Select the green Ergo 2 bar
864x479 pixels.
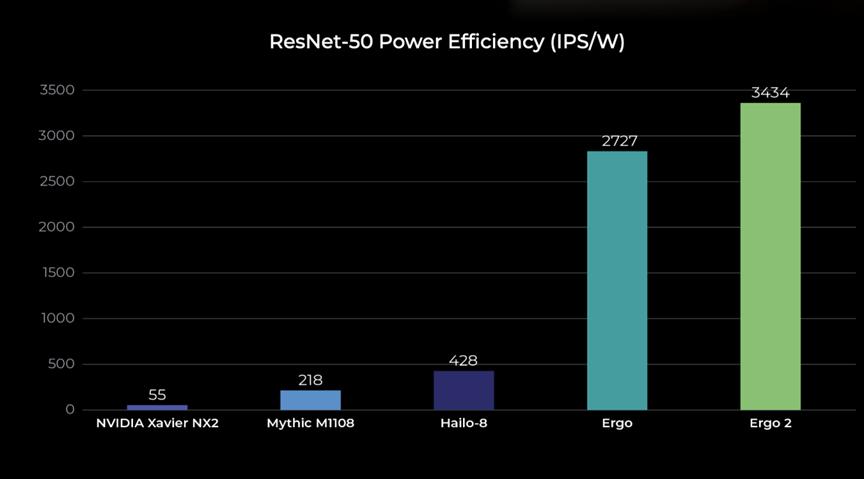coord(770,256)
